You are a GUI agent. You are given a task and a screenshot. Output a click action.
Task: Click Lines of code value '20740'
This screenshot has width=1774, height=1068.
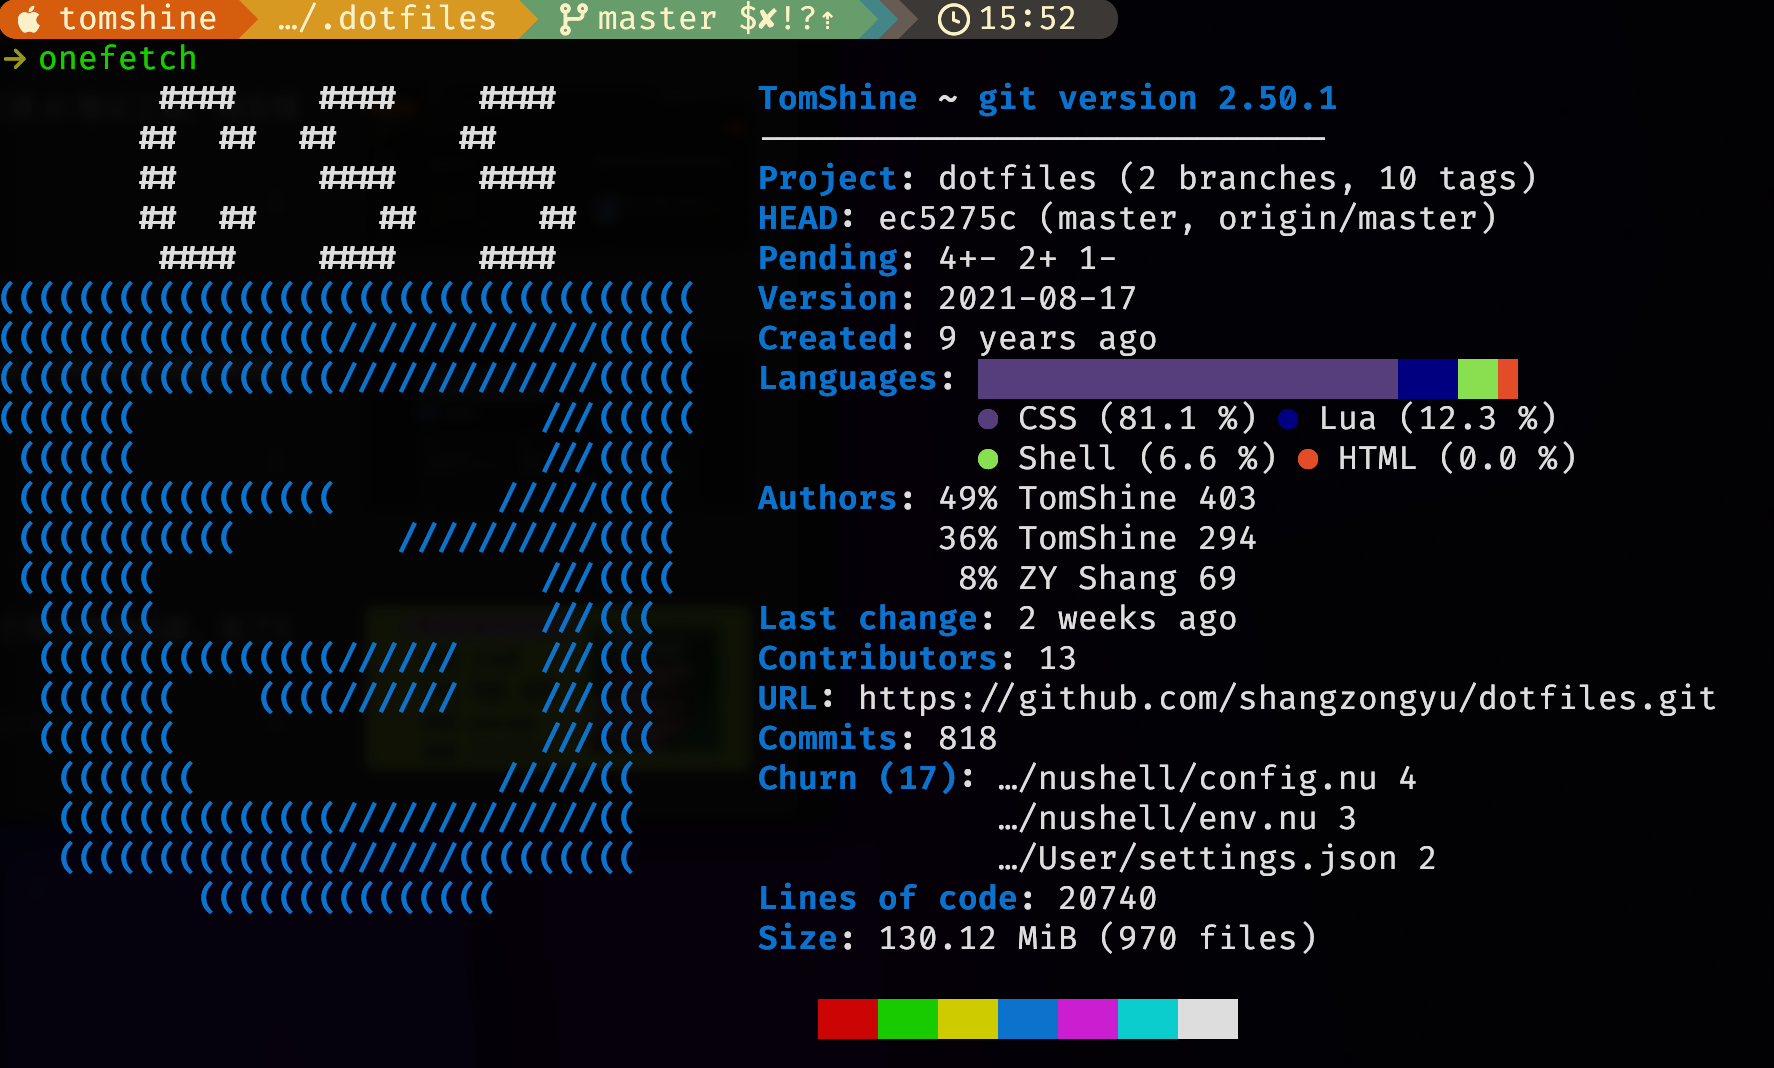tap(1107, 898)
